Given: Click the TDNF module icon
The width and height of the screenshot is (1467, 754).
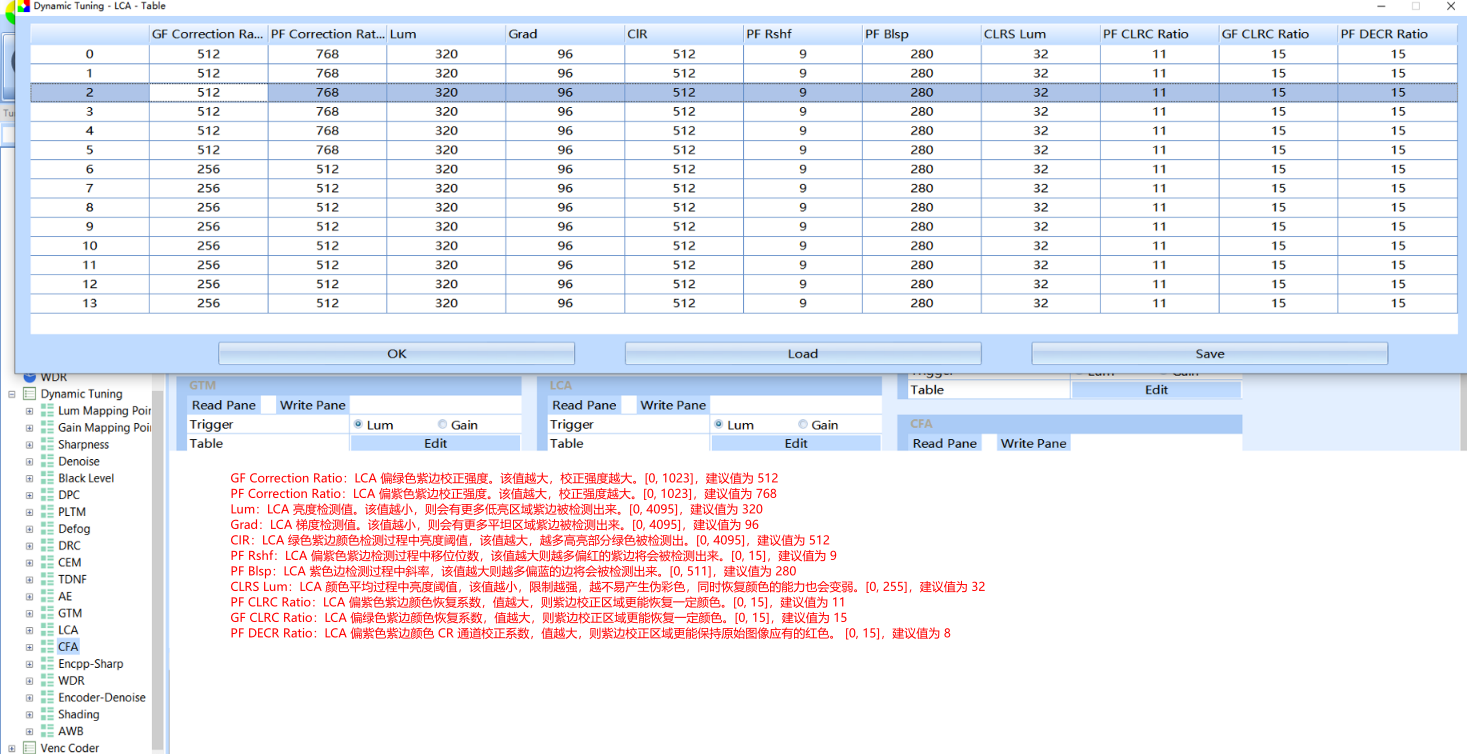Looking at the screenshot, I should click(48, 578).
